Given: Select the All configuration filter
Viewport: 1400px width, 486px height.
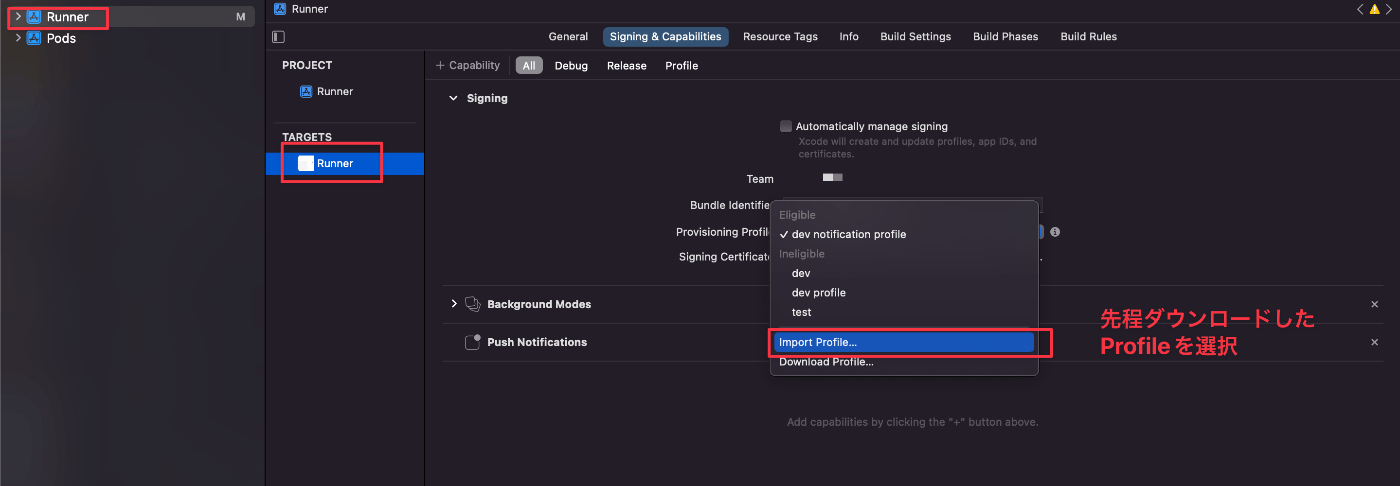Looking at the screenshot, I should pos(529,66).
